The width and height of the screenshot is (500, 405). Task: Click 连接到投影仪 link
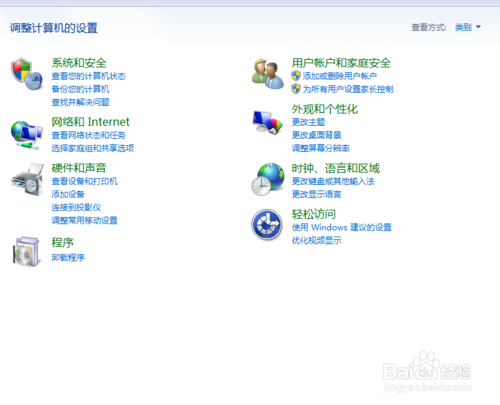[x=76, y=207]
